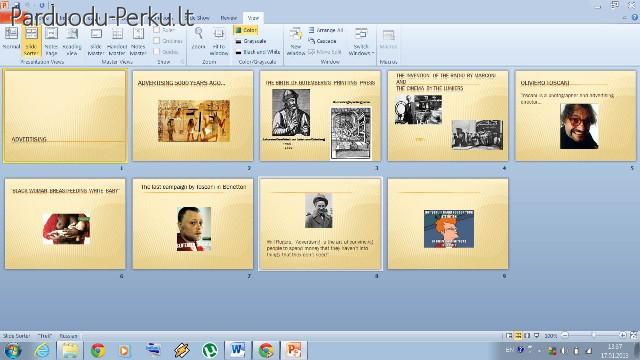Select the View tab
640x360 pixels.
253,18
